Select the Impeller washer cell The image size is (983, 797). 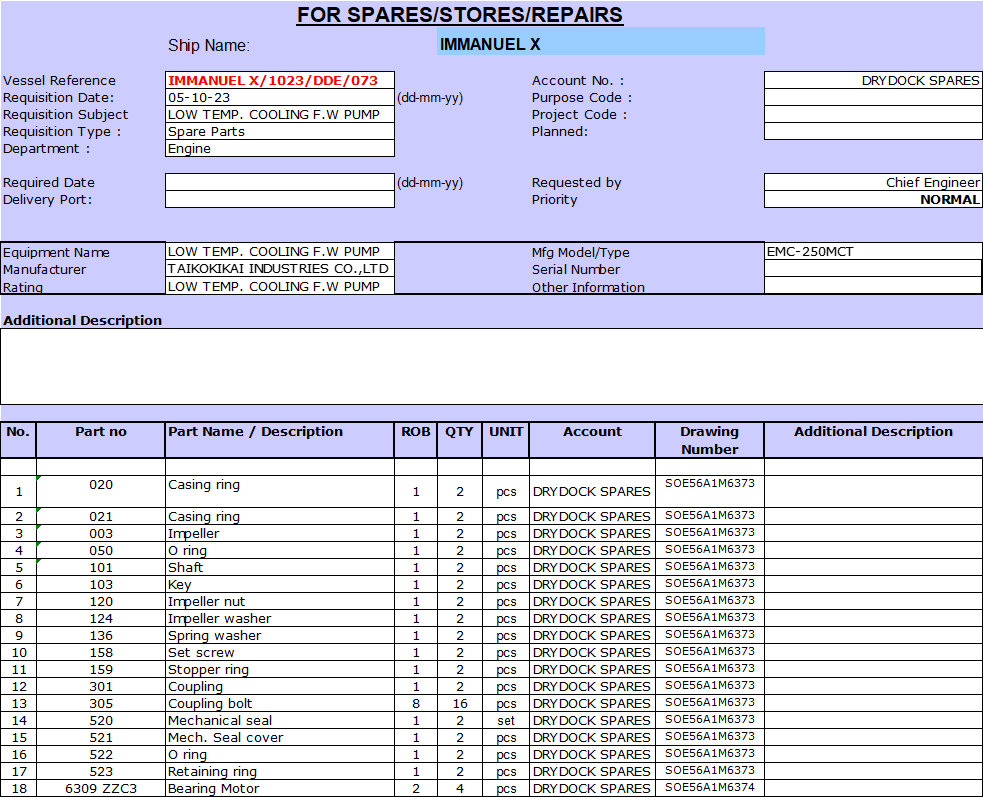point(280,618)
